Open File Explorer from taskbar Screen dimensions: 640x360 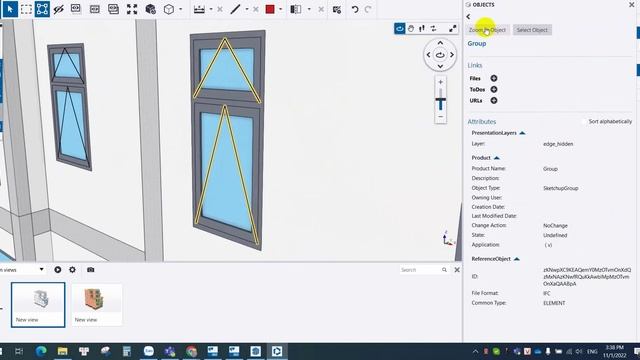click(62, 351)
